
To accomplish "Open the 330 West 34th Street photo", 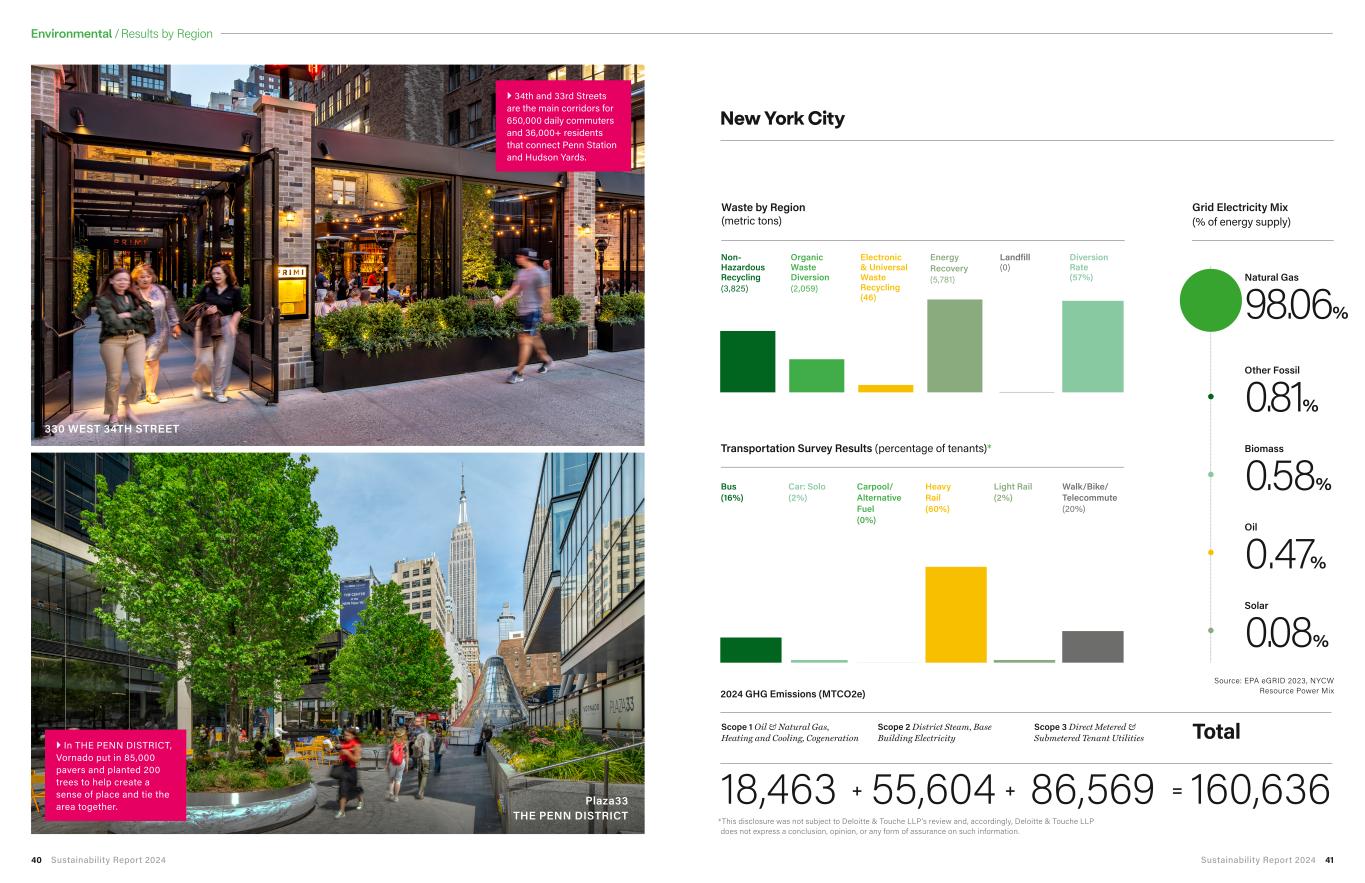I will (337, 255).
